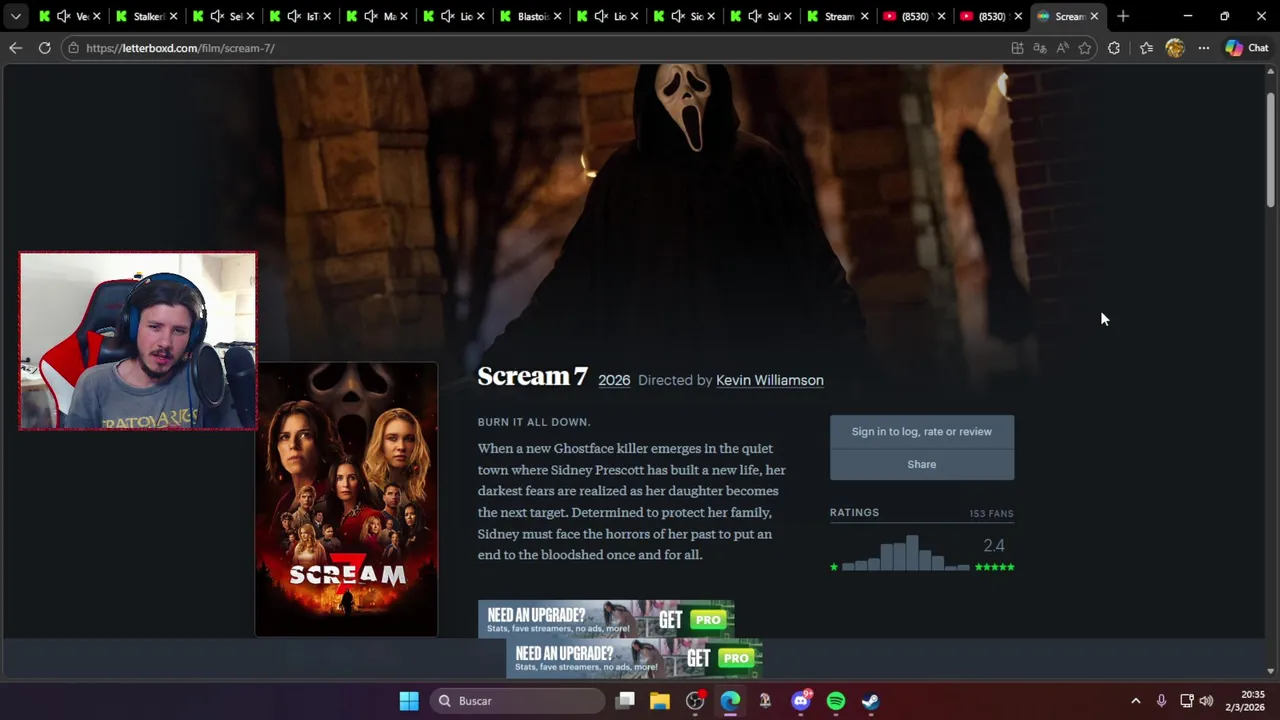The image size is (1280, 720).
Task: Open the Windows Start menu
Action: tap(409, 701)
